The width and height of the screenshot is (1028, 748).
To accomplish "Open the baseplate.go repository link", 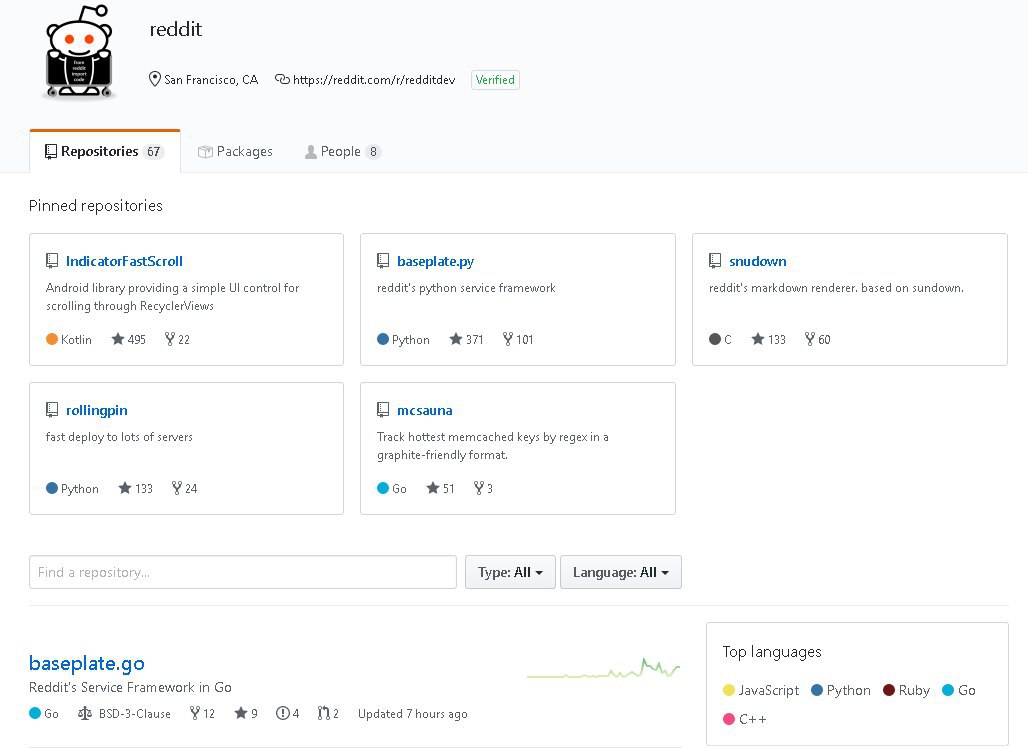I will point(87,663).
